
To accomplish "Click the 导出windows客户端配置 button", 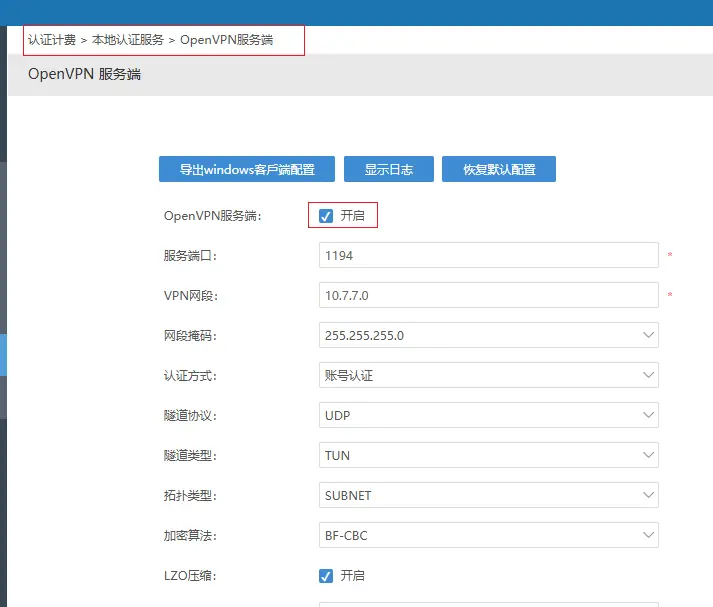I will [247, 169].
